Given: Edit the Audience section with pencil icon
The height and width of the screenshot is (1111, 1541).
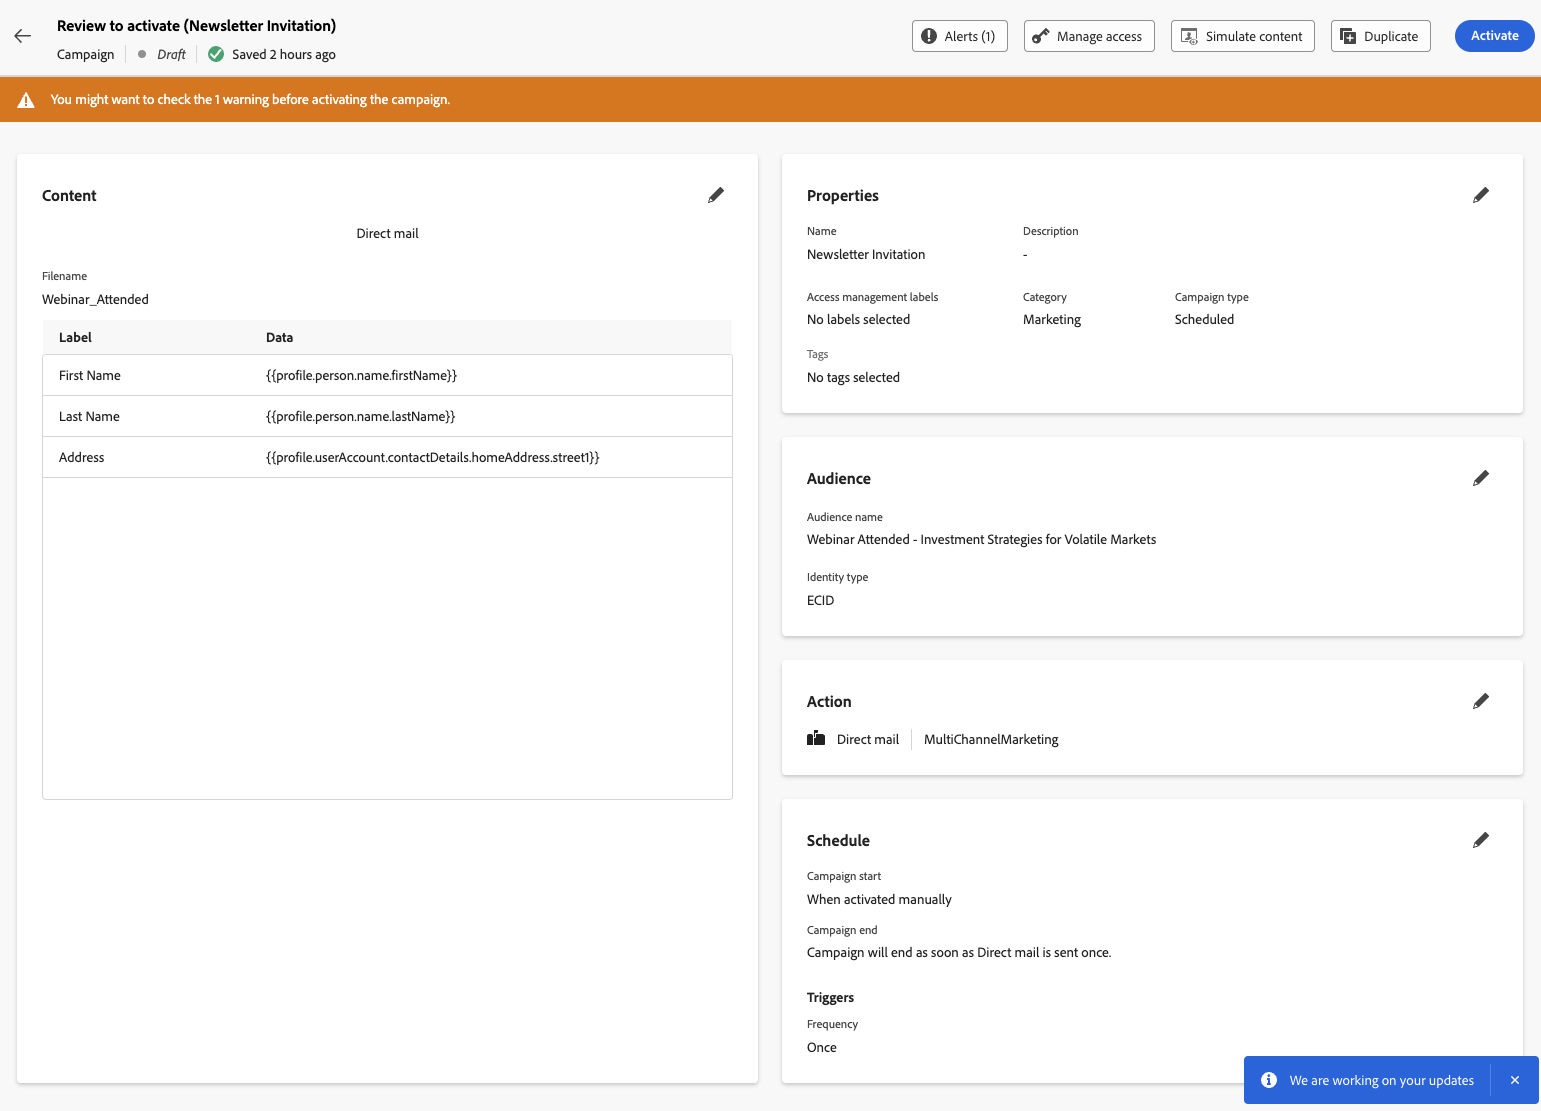Looking at the screenshot, I should tap(1481, 478).
